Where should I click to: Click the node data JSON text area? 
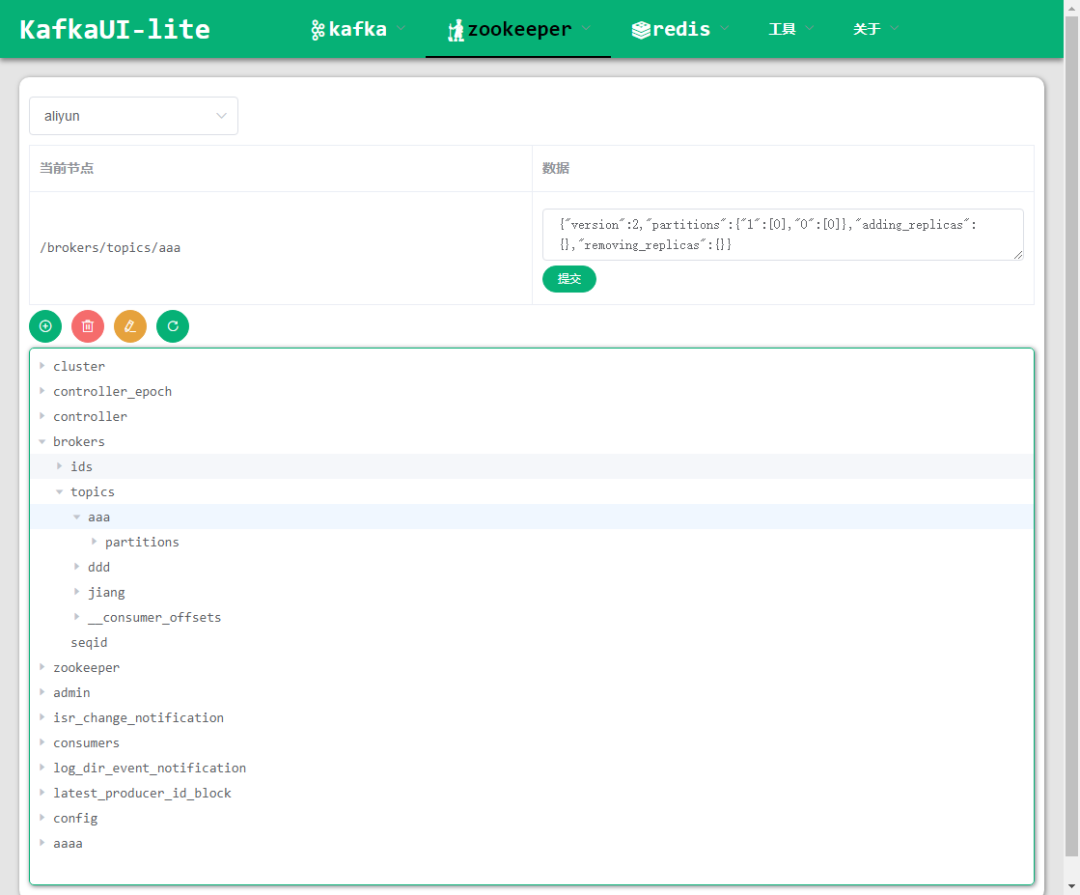pos(782,235)
